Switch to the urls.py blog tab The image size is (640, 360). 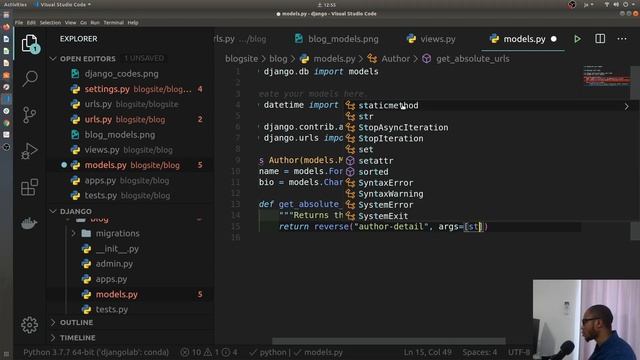click(241, 39)
